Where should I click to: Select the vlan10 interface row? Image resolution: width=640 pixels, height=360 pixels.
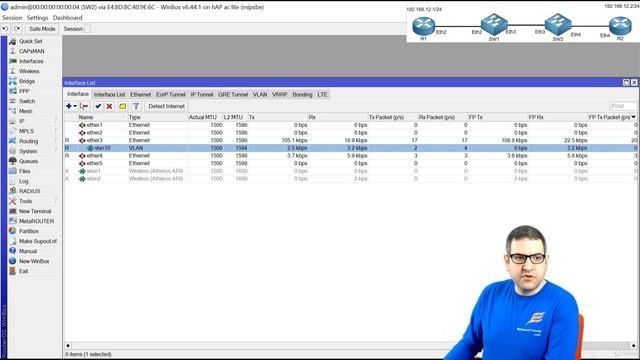[x=351, y=148]
